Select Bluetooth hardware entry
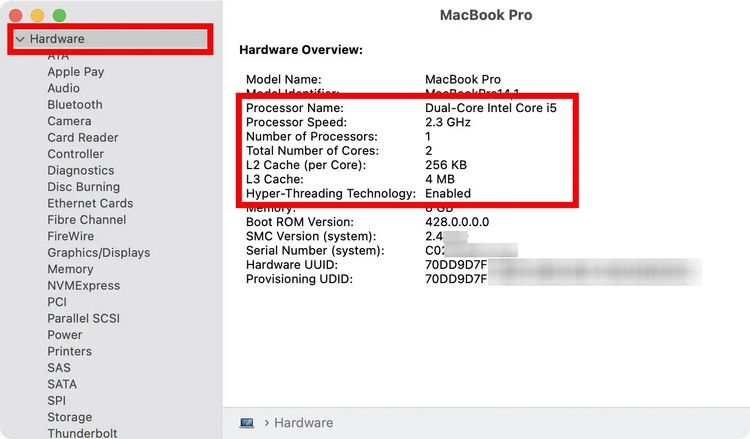Viewport: 750px width, 439px height. tap(75, 104)
